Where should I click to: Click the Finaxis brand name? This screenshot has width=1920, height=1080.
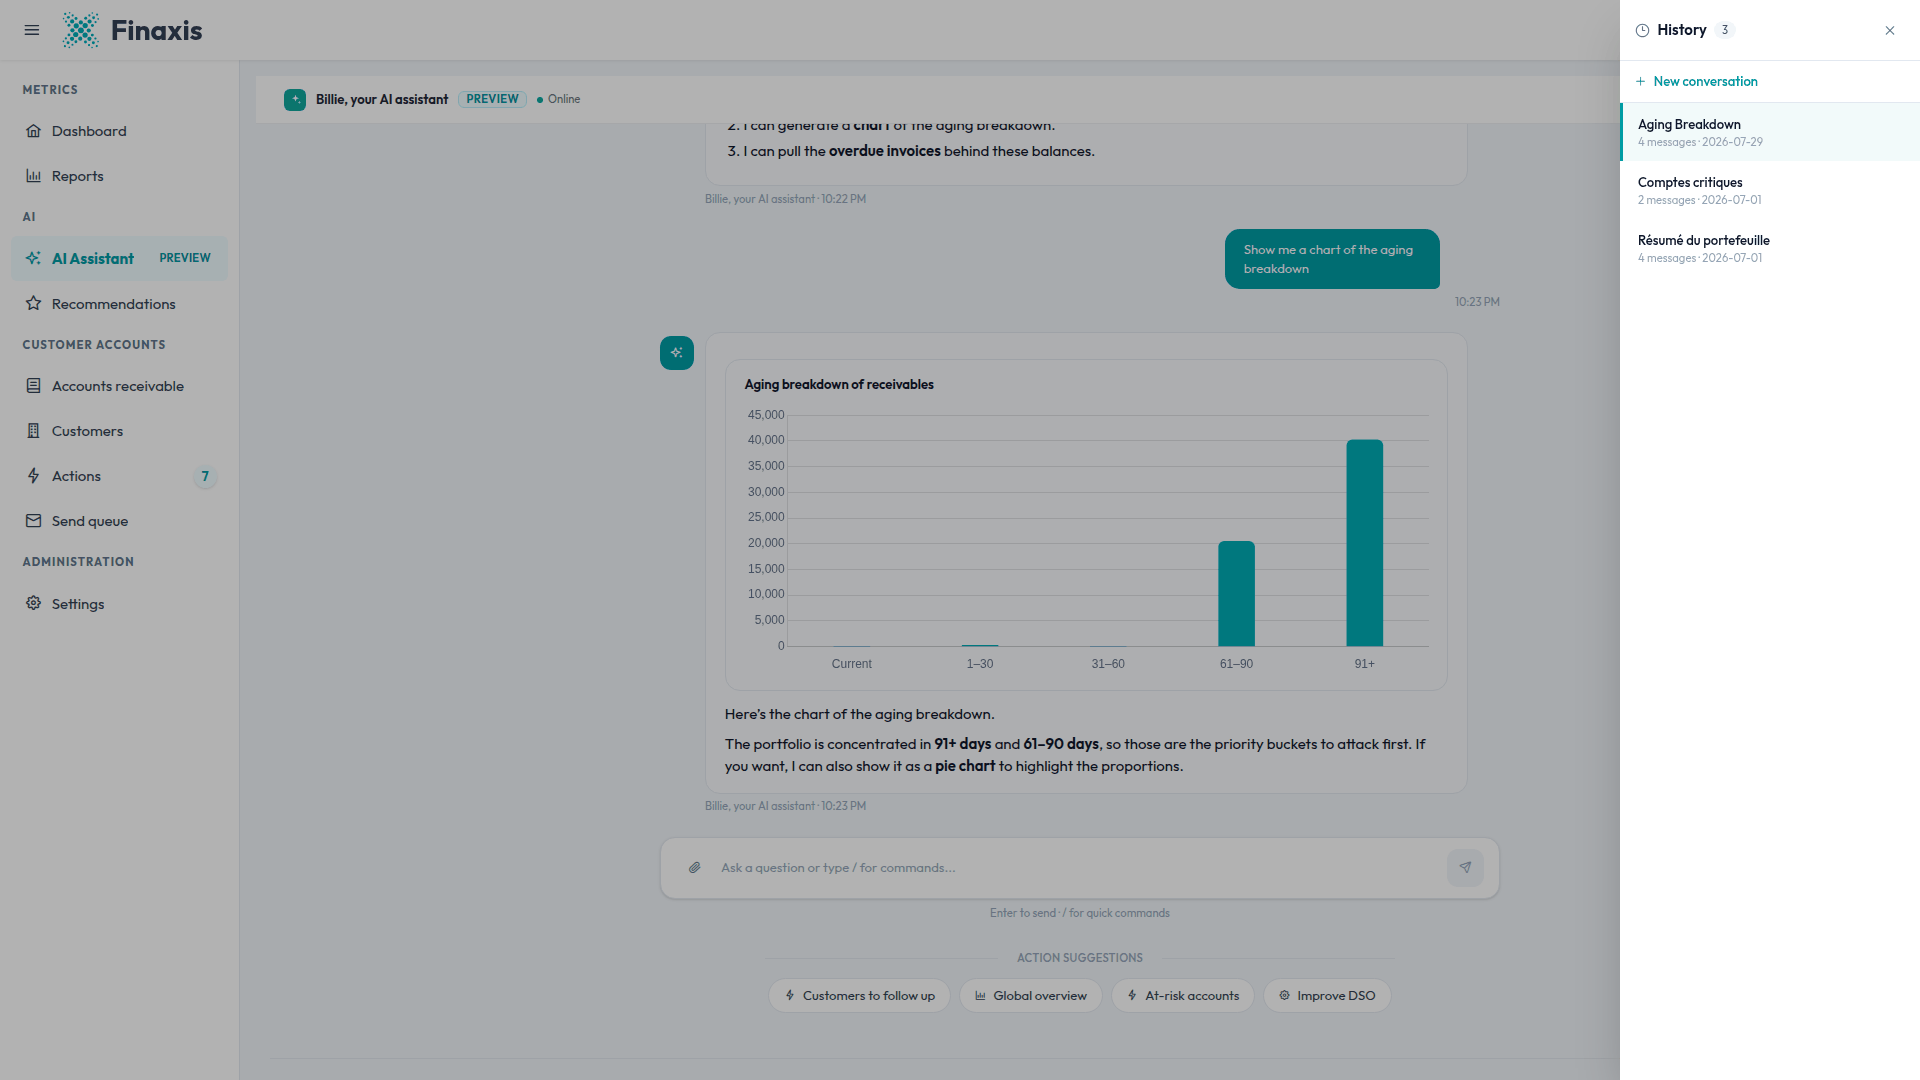[x=156, y=30]
